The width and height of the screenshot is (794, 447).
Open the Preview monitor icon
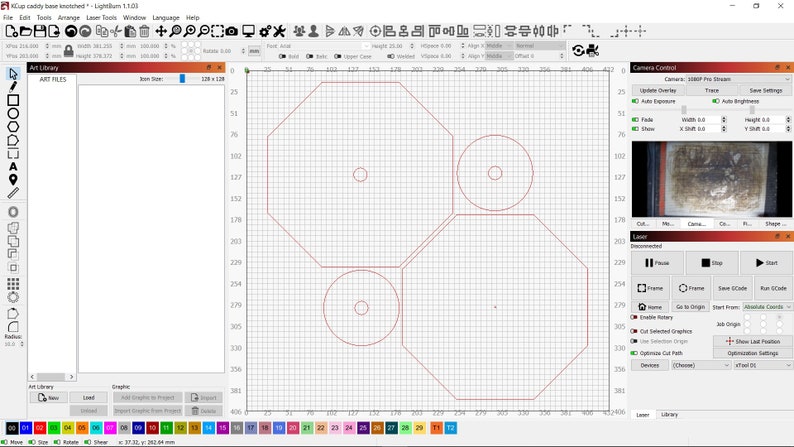pyautogui.click(x=248, y=31)
